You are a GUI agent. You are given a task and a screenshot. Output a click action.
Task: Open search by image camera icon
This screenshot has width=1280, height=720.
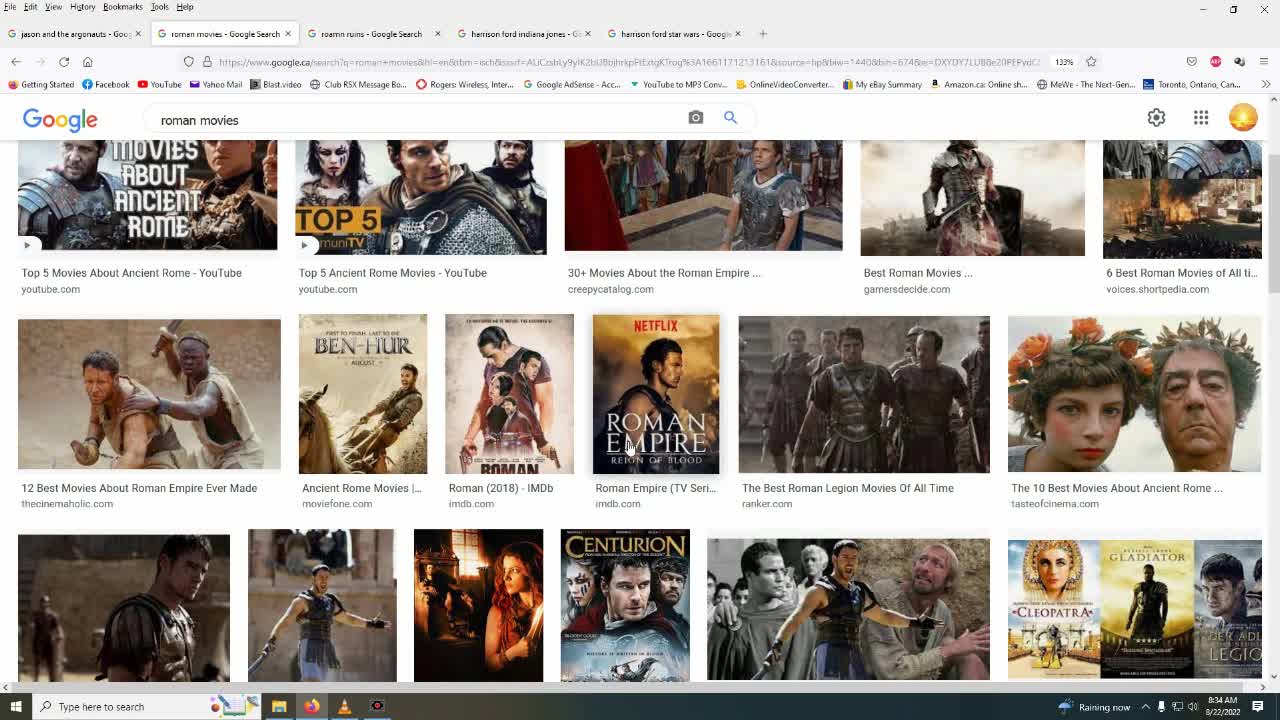pos(696,117)
